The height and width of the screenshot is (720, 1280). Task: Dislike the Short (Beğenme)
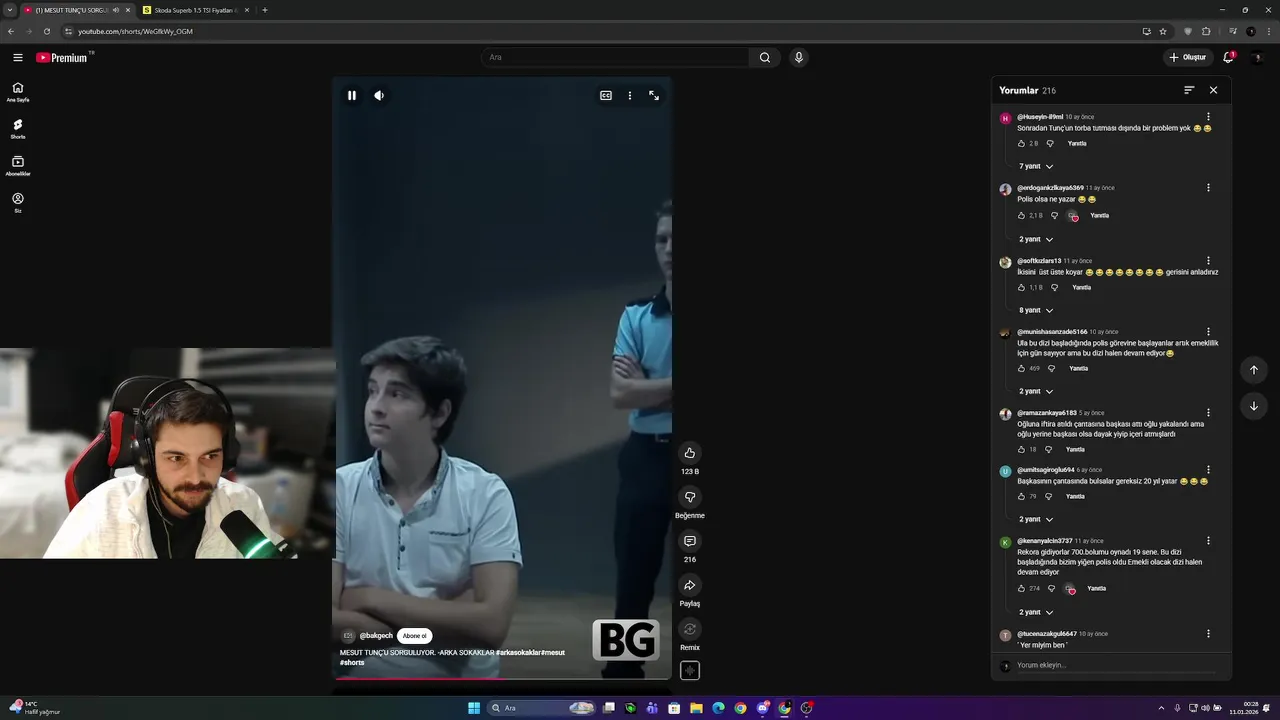coord(690,497)
